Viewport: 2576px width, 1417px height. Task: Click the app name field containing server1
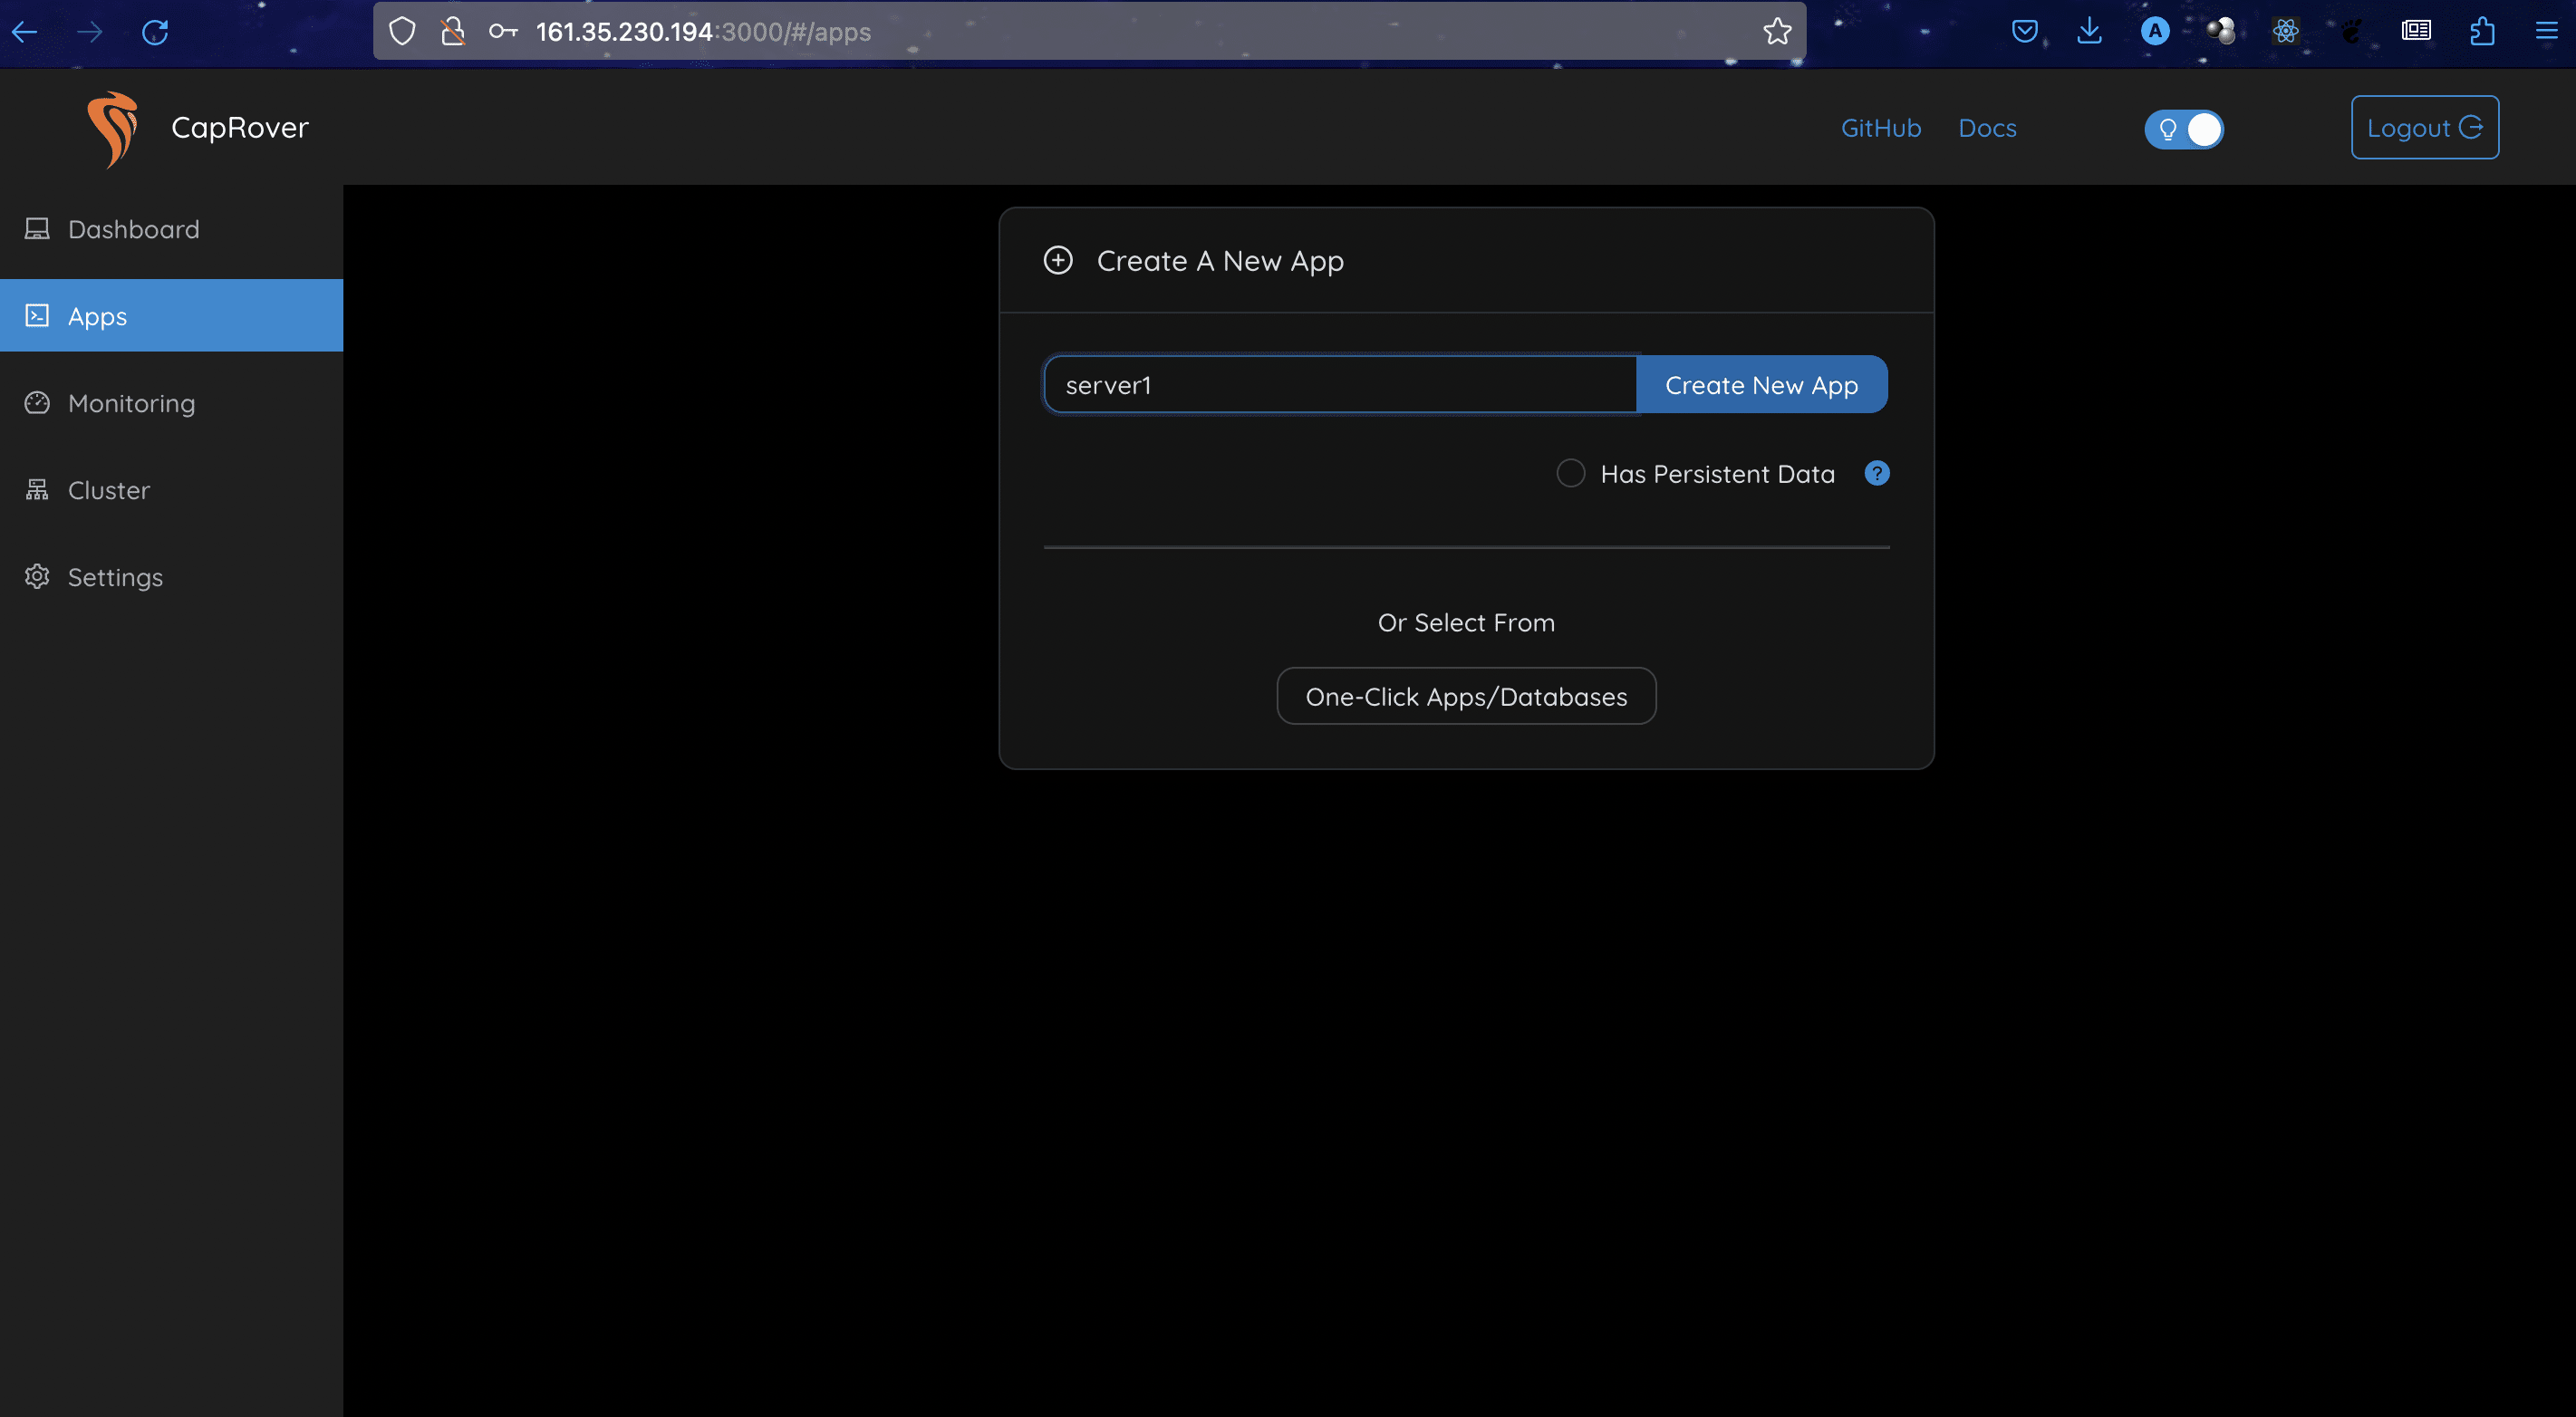tap(1338, 385)
